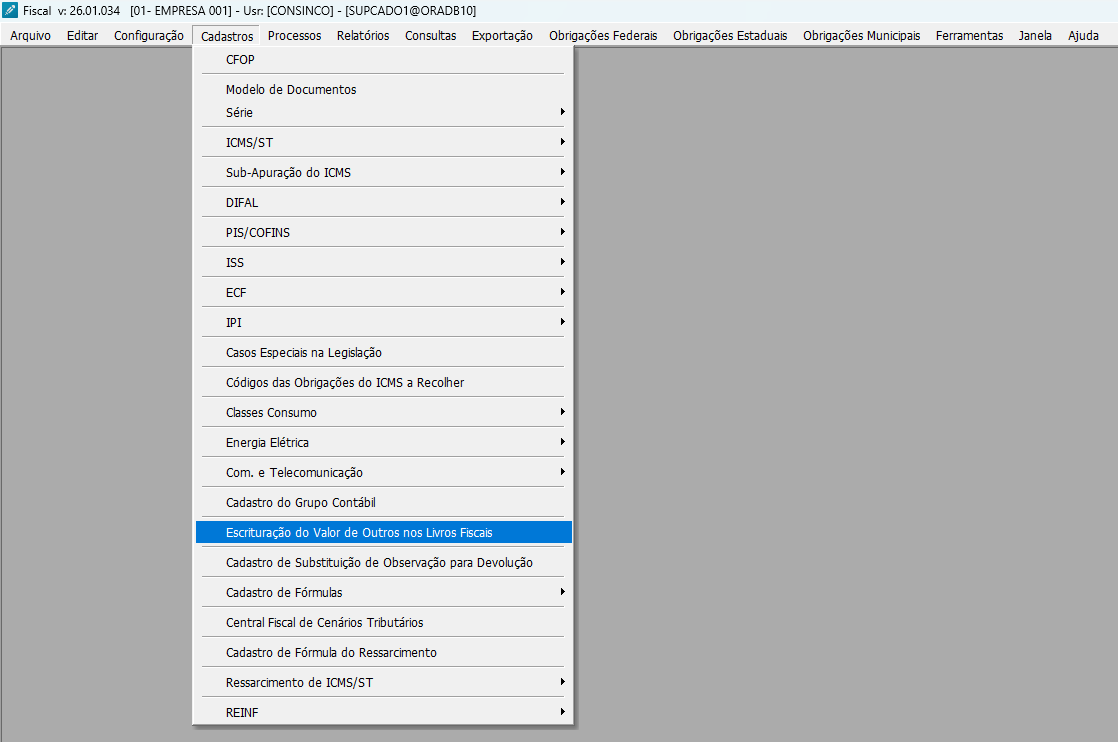Expand the PIS/COFINS submenu
The image size is (1118, 742).
[384, 232]
